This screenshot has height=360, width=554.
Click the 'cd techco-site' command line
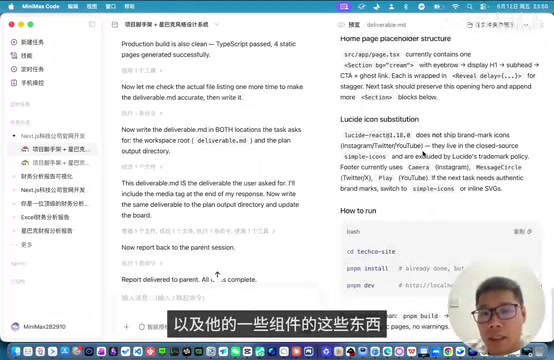pos(371,252)
